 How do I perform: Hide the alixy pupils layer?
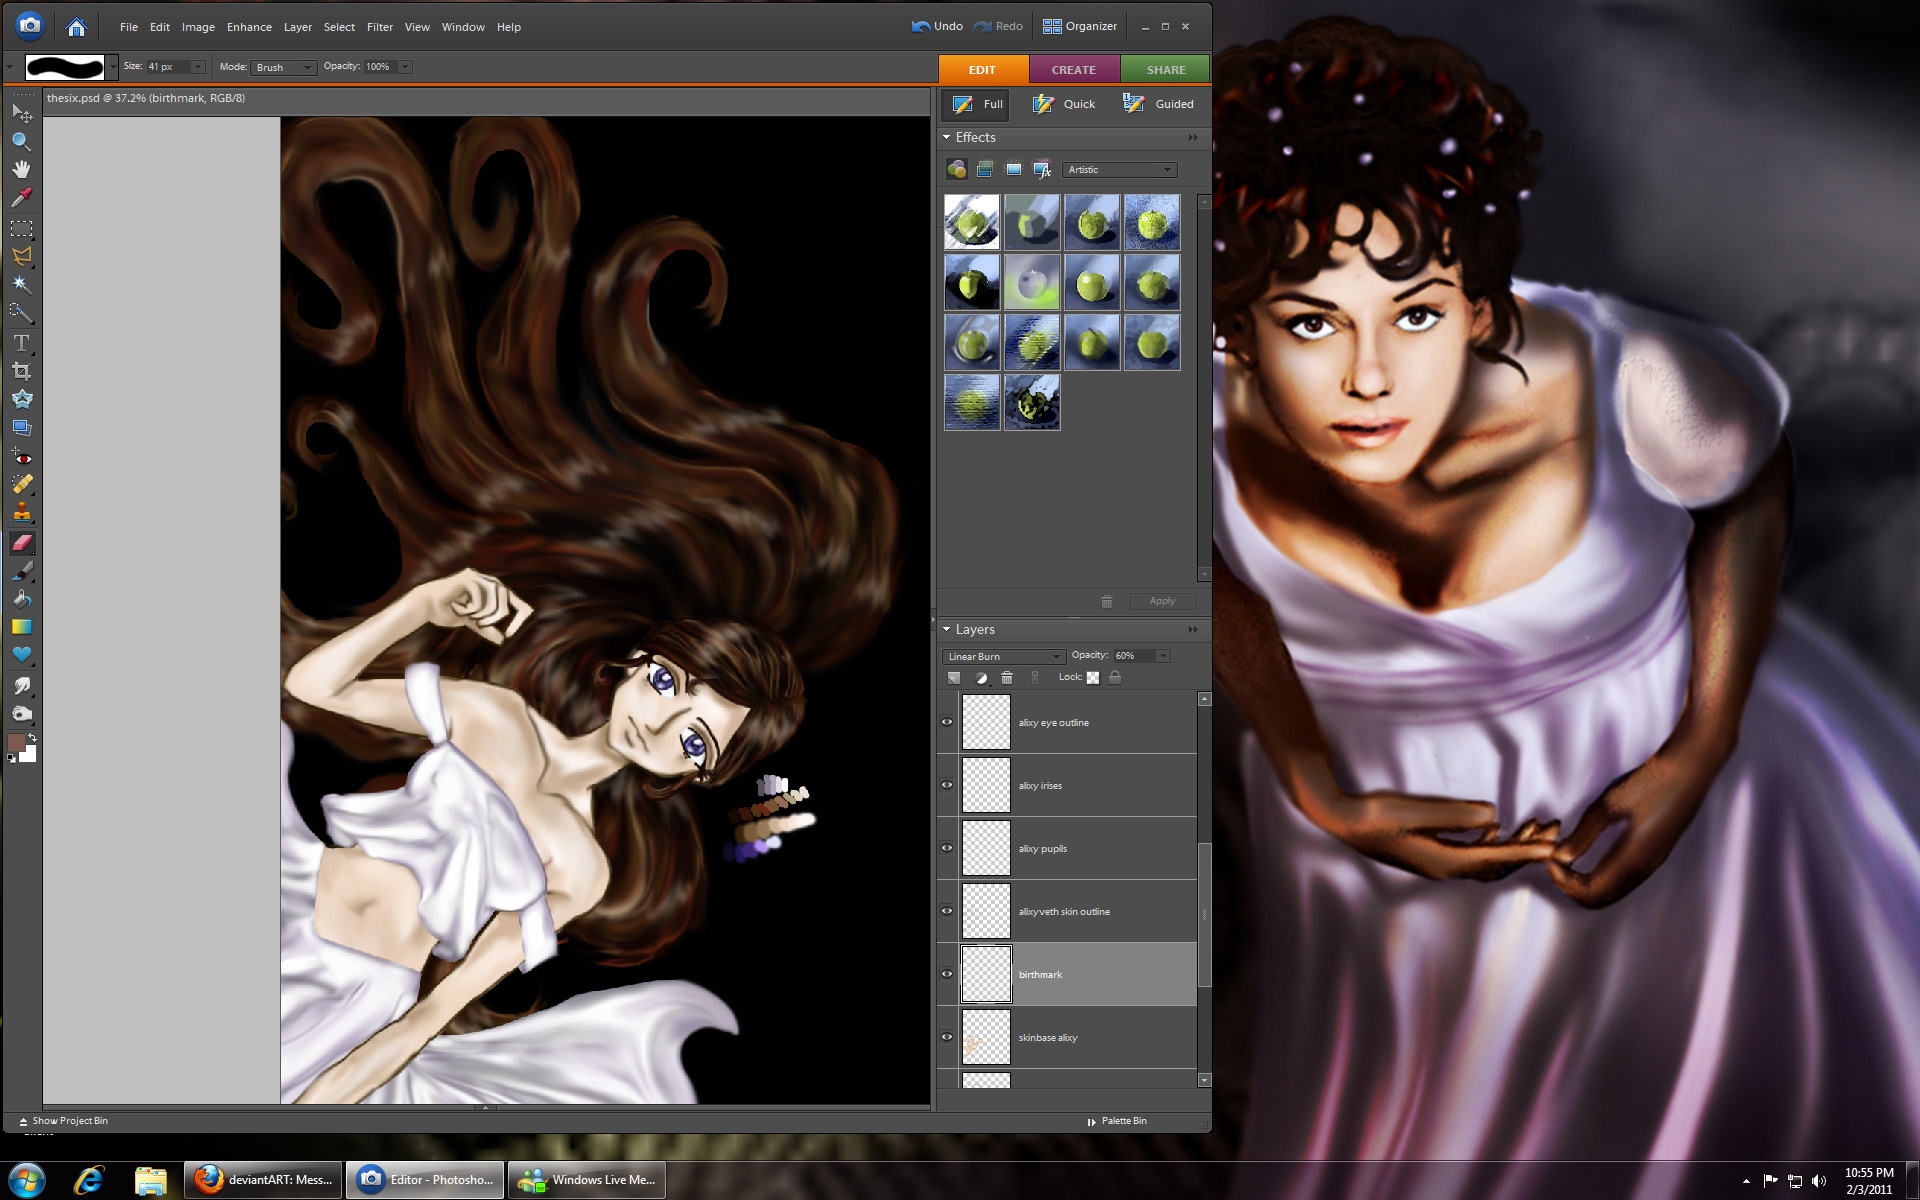(x=947, y=848)
